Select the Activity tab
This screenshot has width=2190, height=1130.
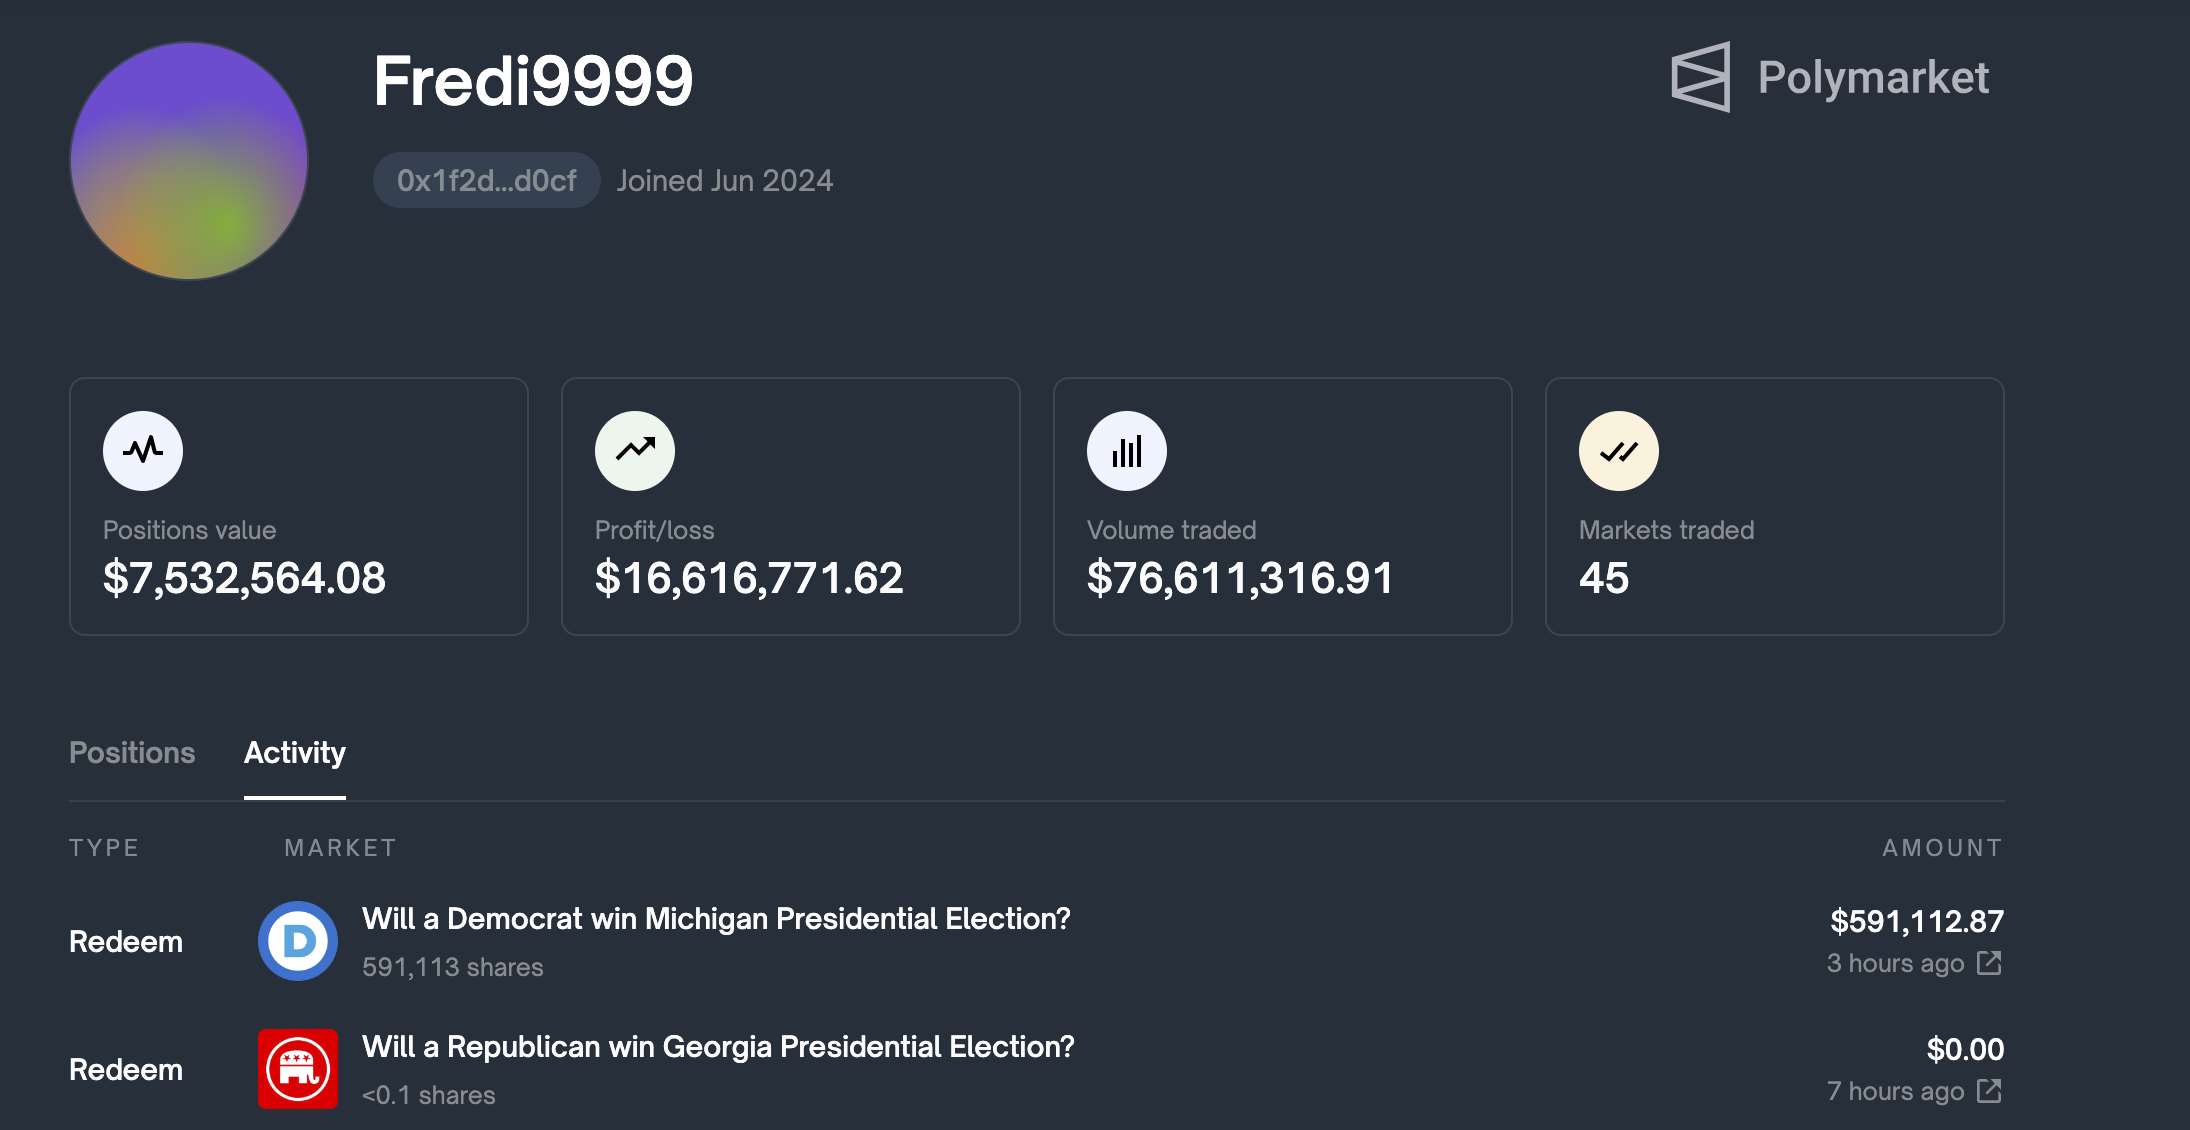(295, 753)
